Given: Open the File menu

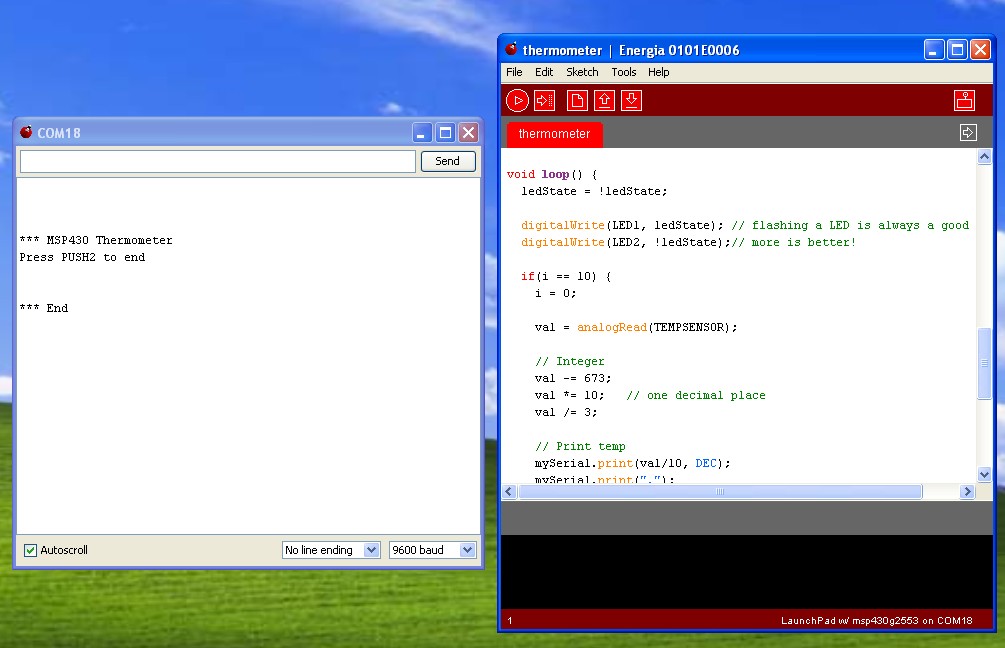Looking at the screenshot, I should 514,72.
